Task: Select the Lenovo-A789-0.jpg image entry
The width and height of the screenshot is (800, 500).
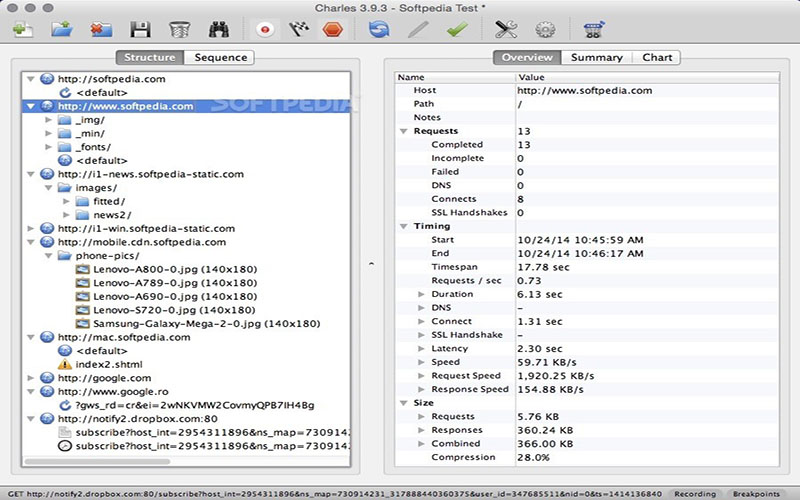Action: [175, 283]
